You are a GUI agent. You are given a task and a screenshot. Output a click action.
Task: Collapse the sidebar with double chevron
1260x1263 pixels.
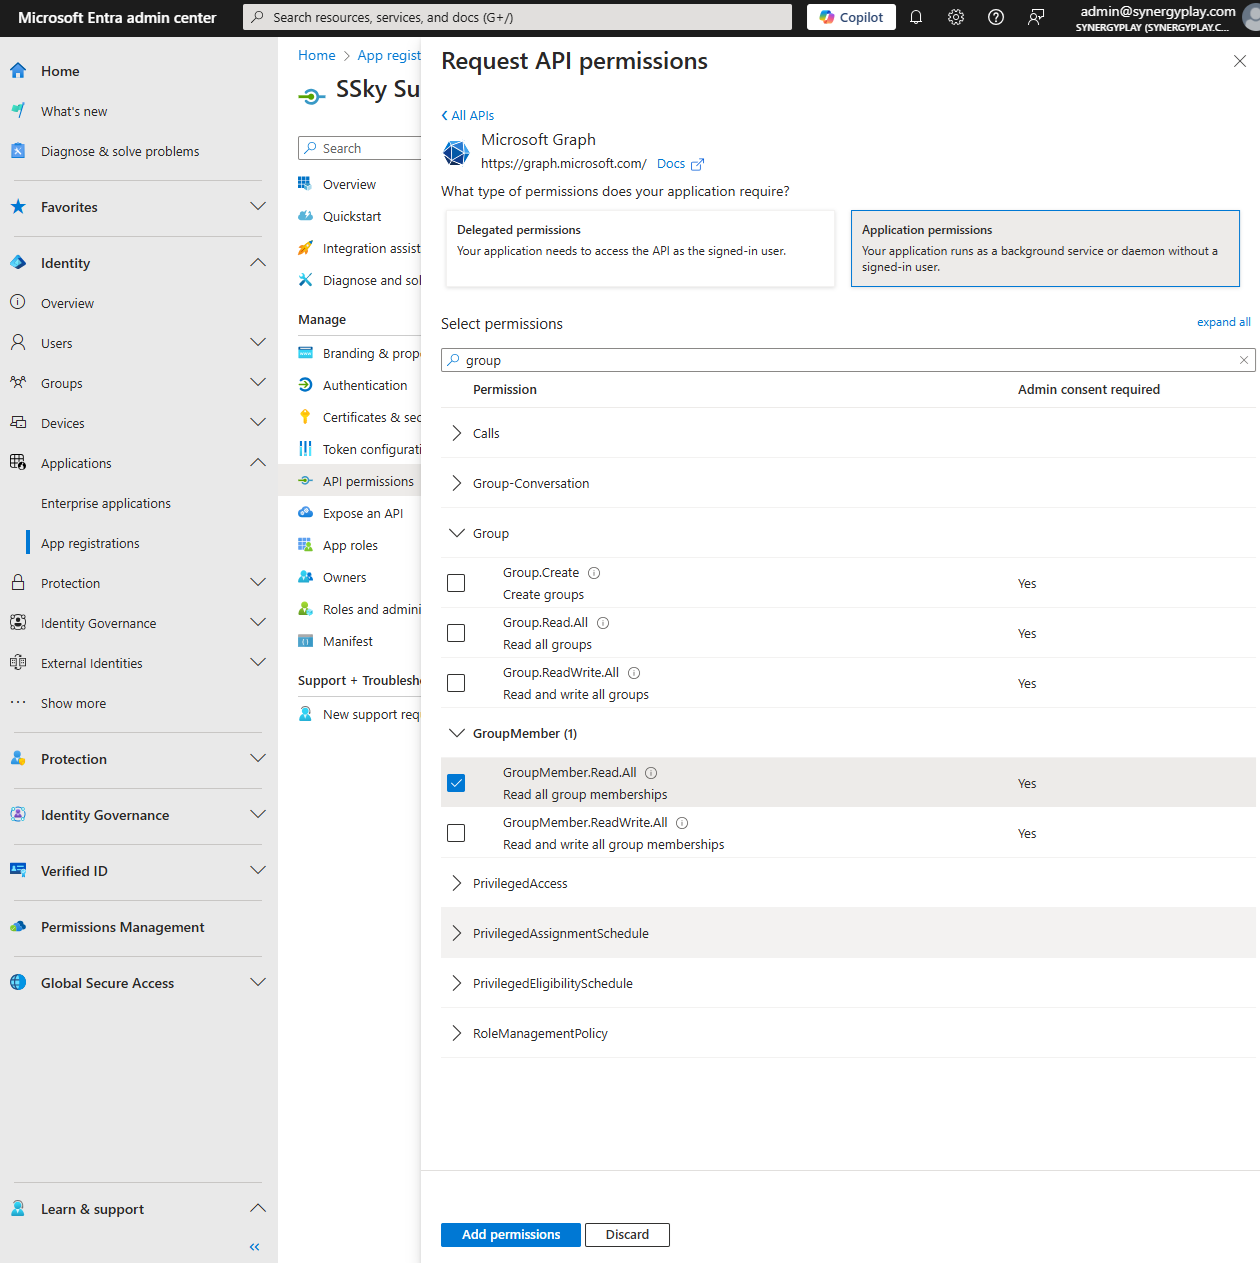(x=255, y=1247)
